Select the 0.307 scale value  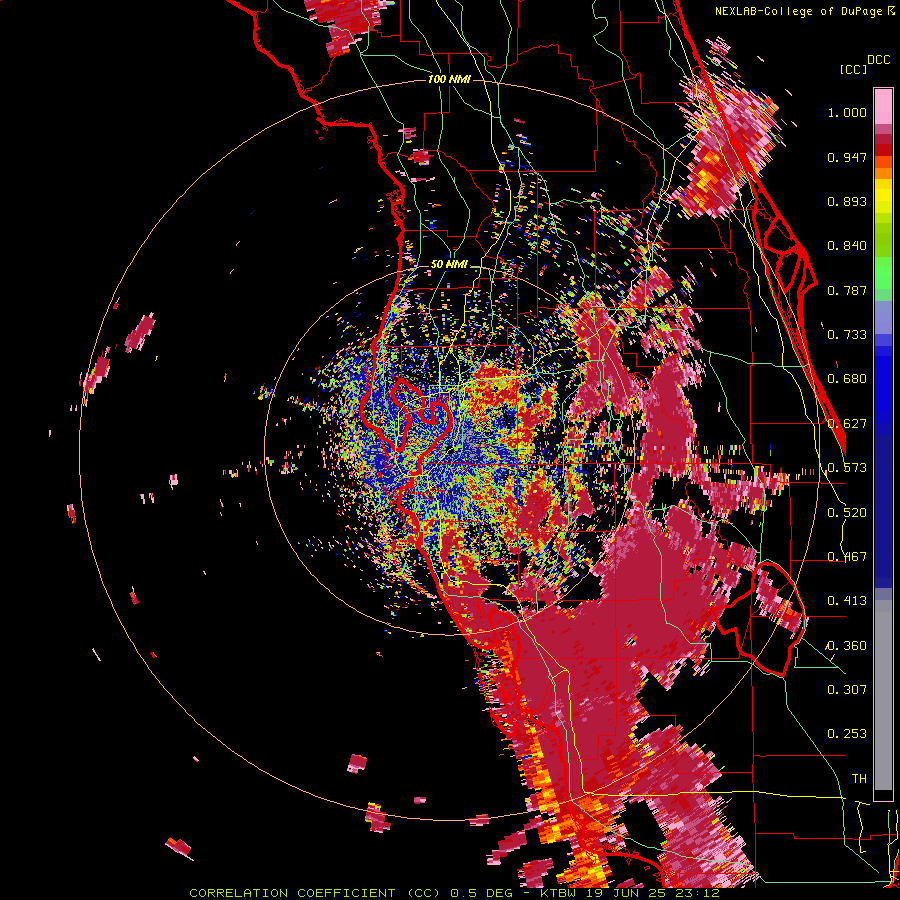pos(847,690)
